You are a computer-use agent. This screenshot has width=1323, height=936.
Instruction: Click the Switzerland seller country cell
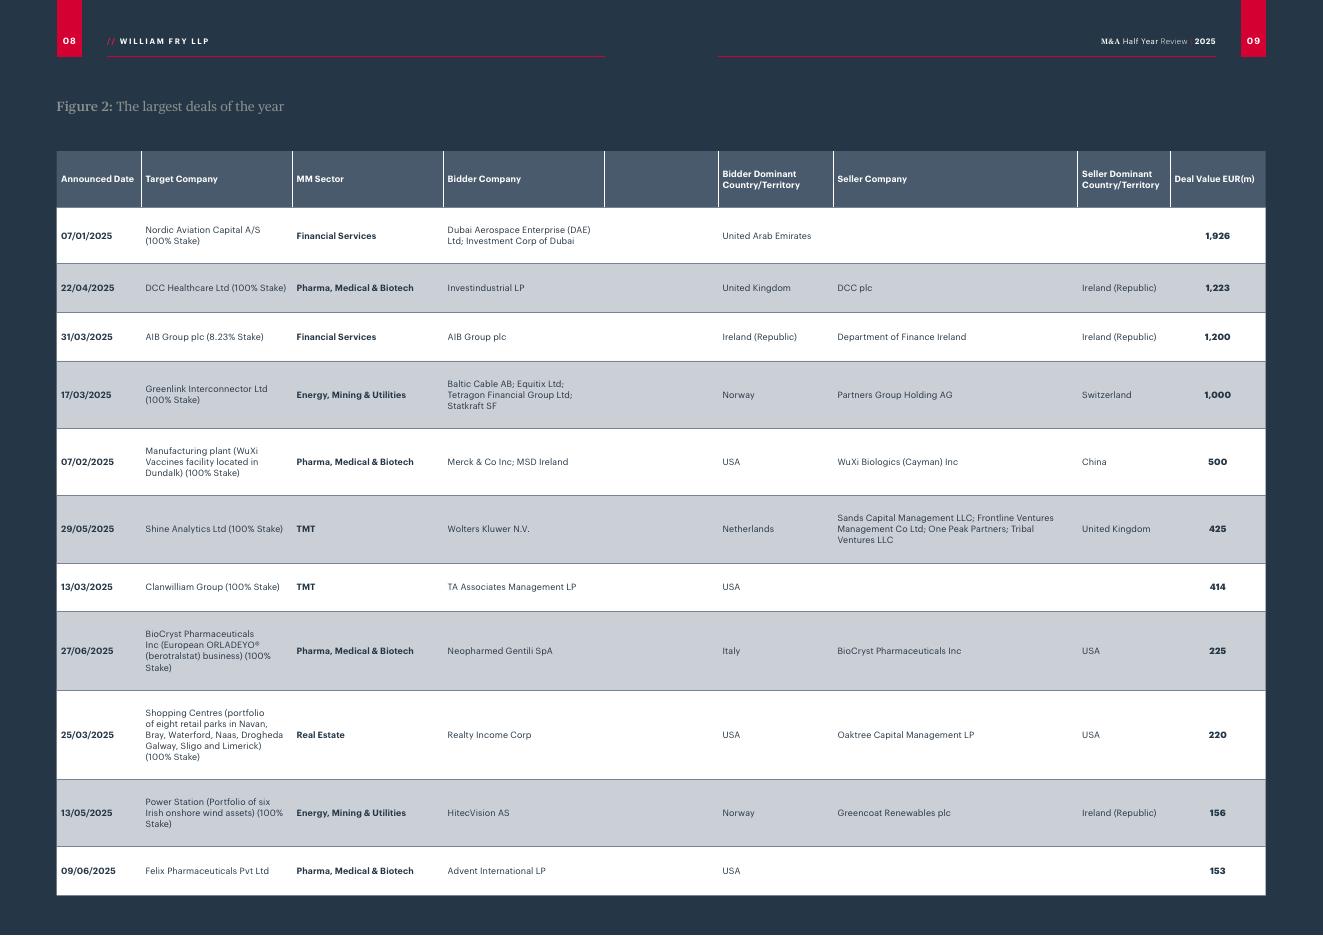[1107, 395]
